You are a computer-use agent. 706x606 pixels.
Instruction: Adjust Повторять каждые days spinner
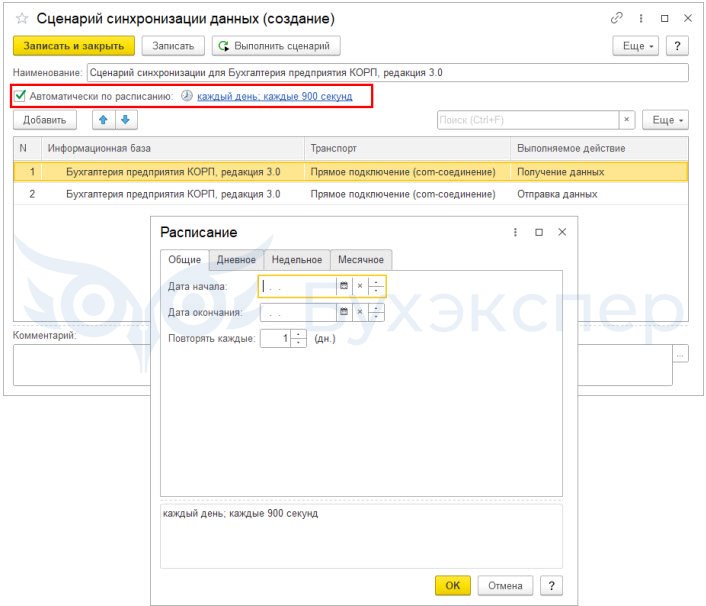[299, 339]
